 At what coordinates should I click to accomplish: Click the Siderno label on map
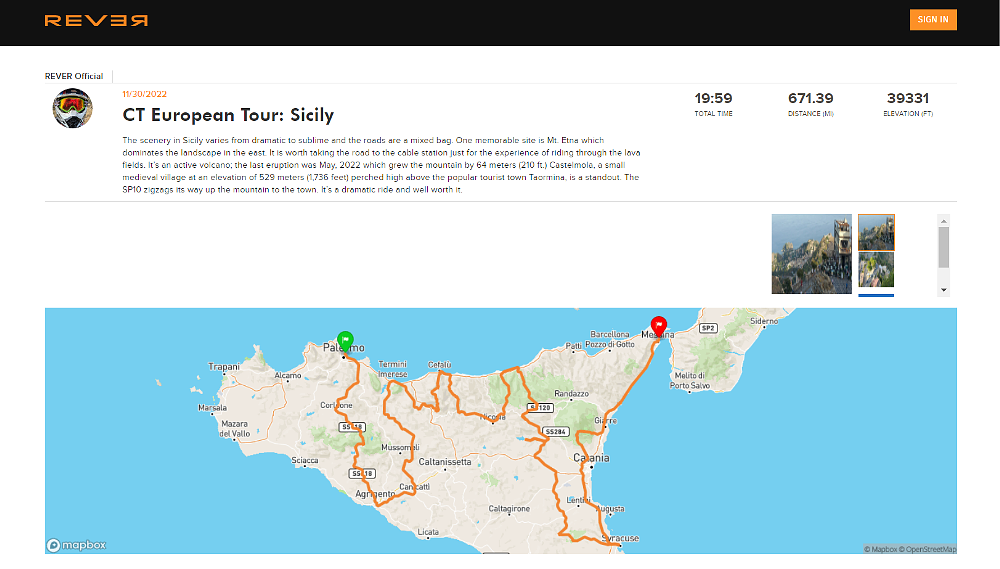pos(764,321)
